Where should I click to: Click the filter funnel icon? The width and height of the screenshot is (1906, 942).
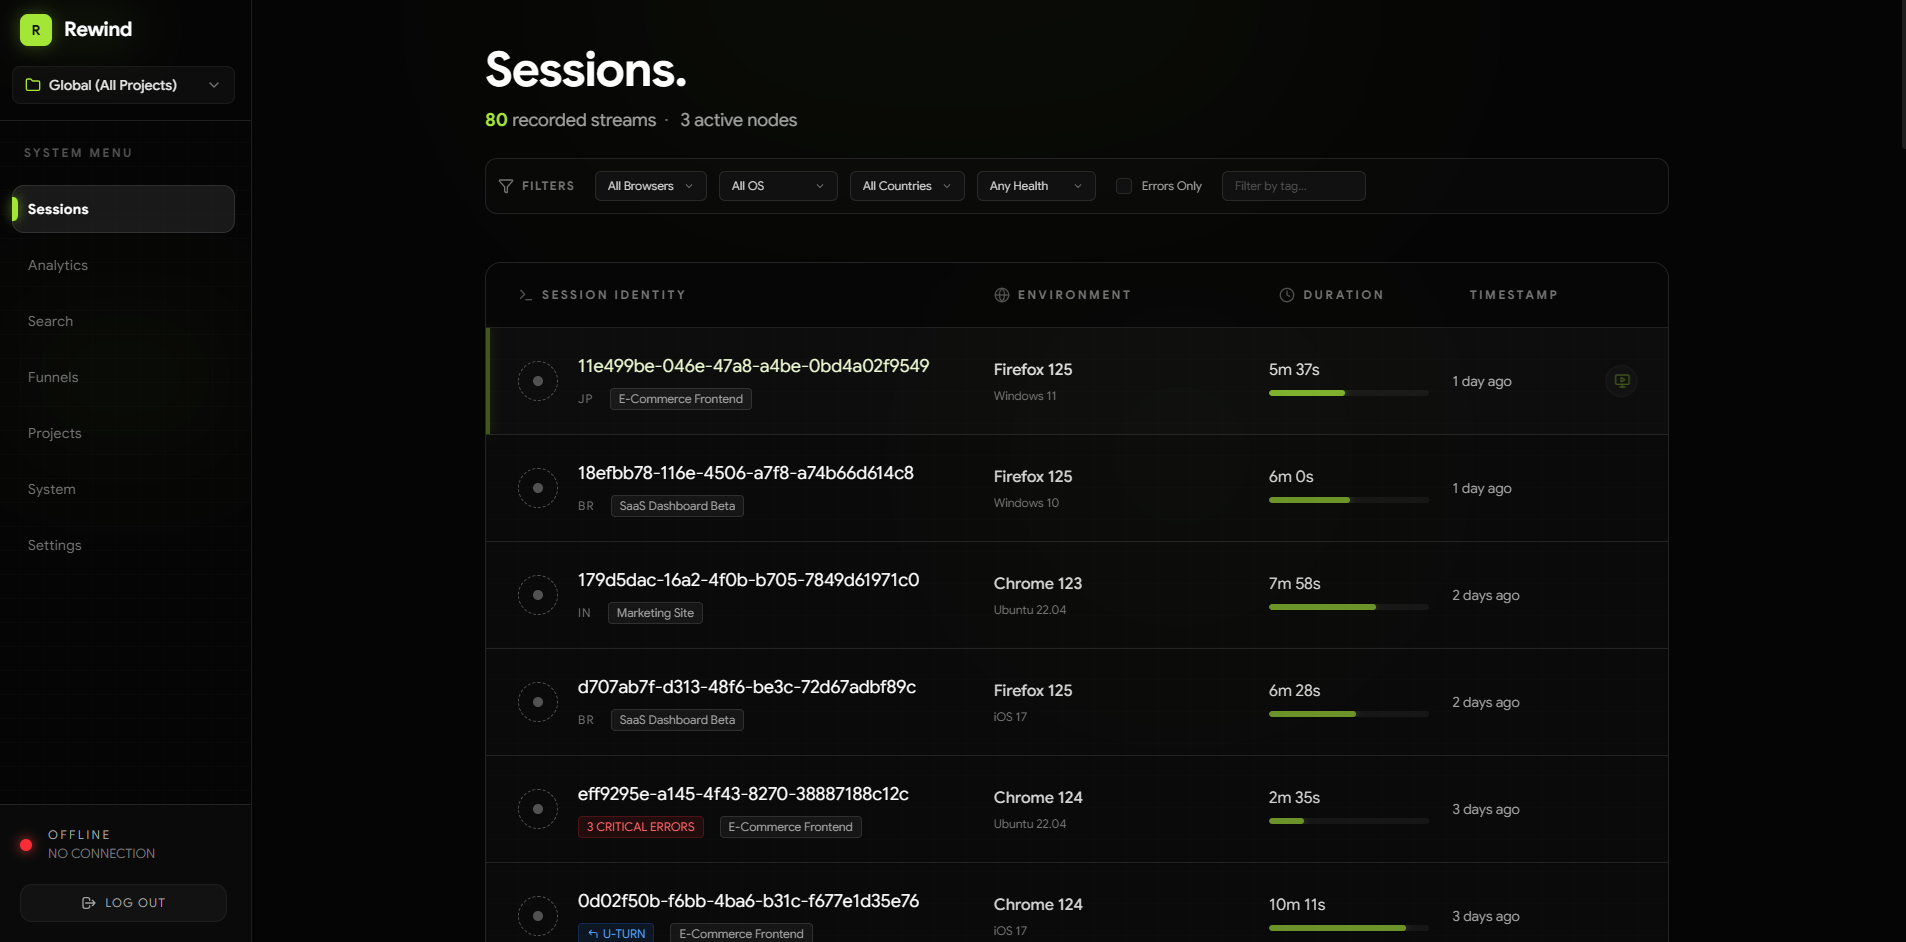coord(506,186)
